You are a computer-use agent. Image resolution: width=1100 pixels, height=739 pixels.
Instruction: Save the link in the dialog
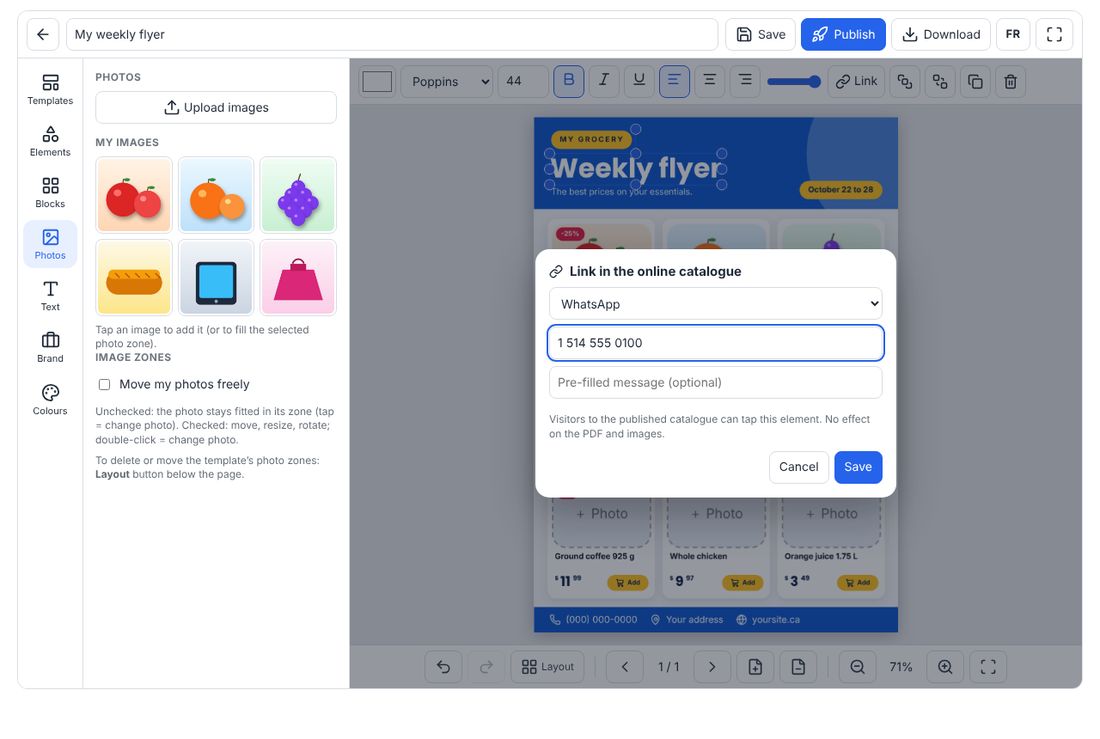pyautogui.click(x=858, y=467)
